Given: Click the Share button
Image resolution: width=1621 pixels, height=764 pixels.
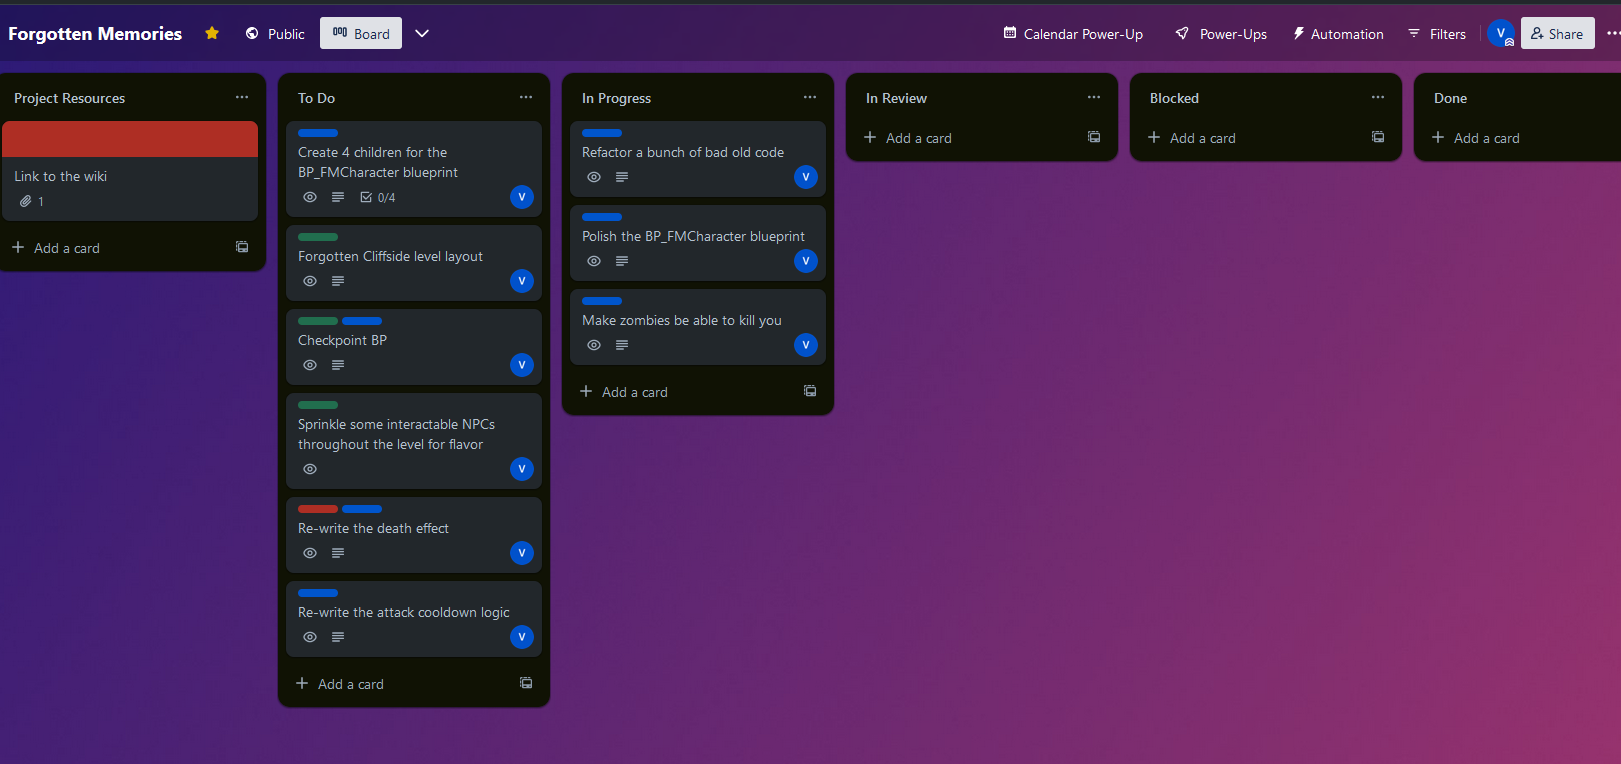Looking at the screenshot, I should click(x=1558, y=33).
